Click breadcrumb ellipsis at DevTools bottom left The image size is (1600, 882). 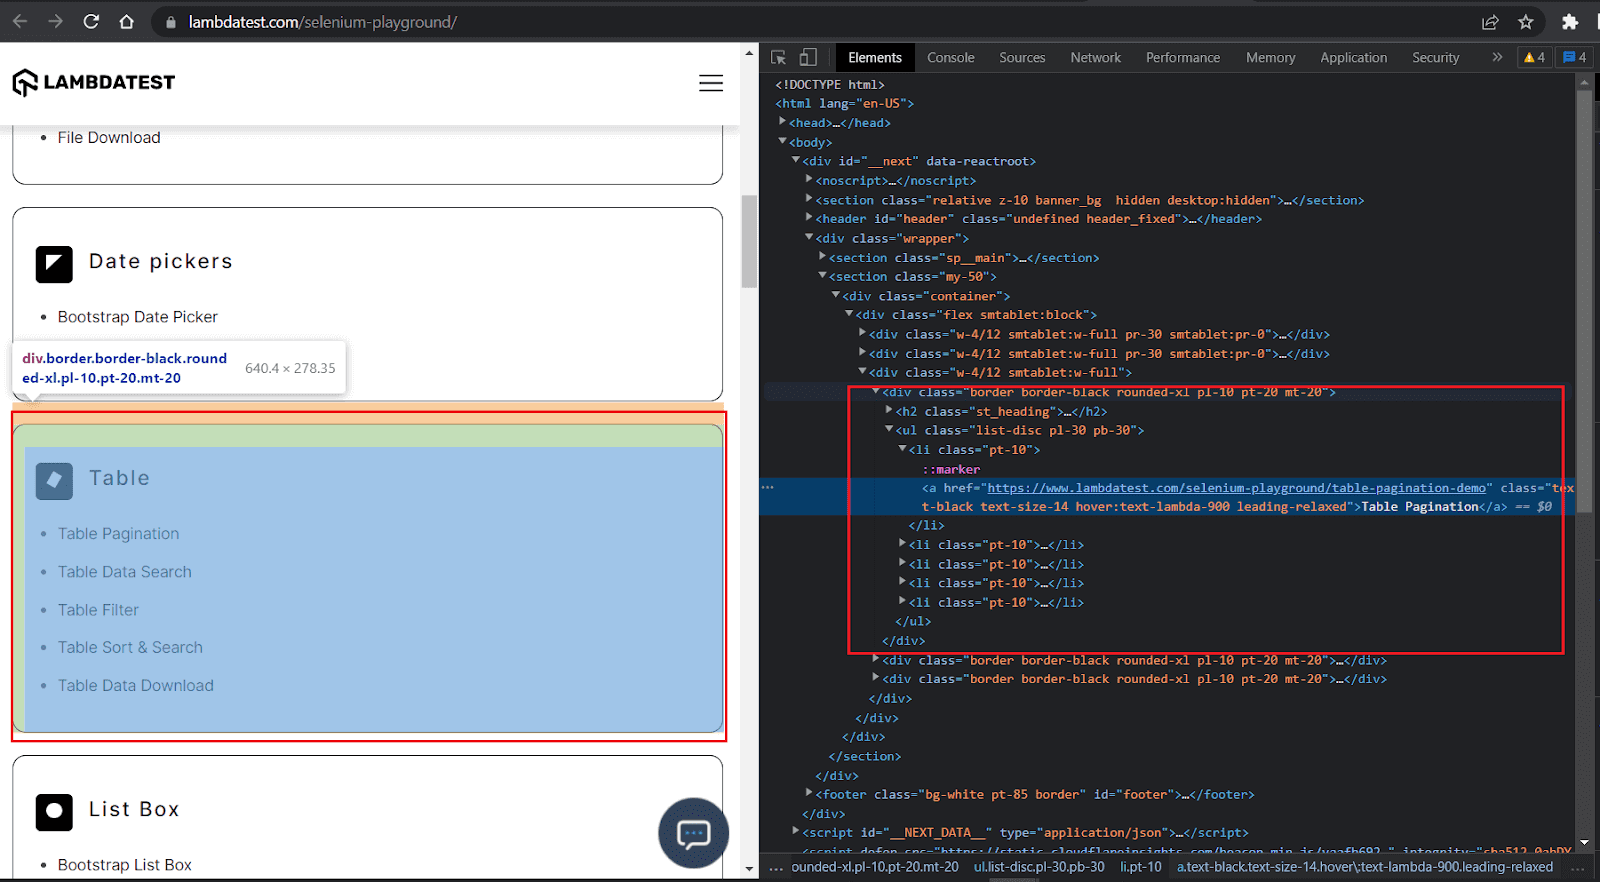click(776, 868)
